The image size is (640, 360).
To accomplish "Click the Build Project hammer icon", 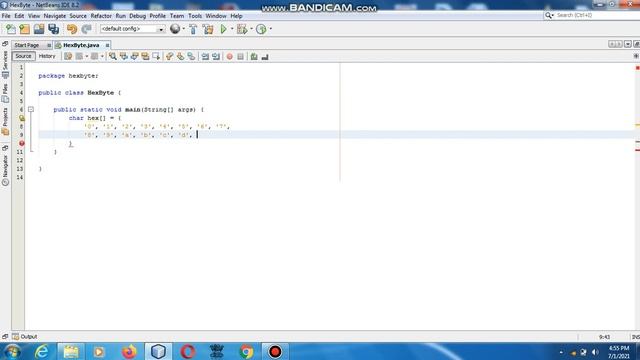I will click(193, 29).
